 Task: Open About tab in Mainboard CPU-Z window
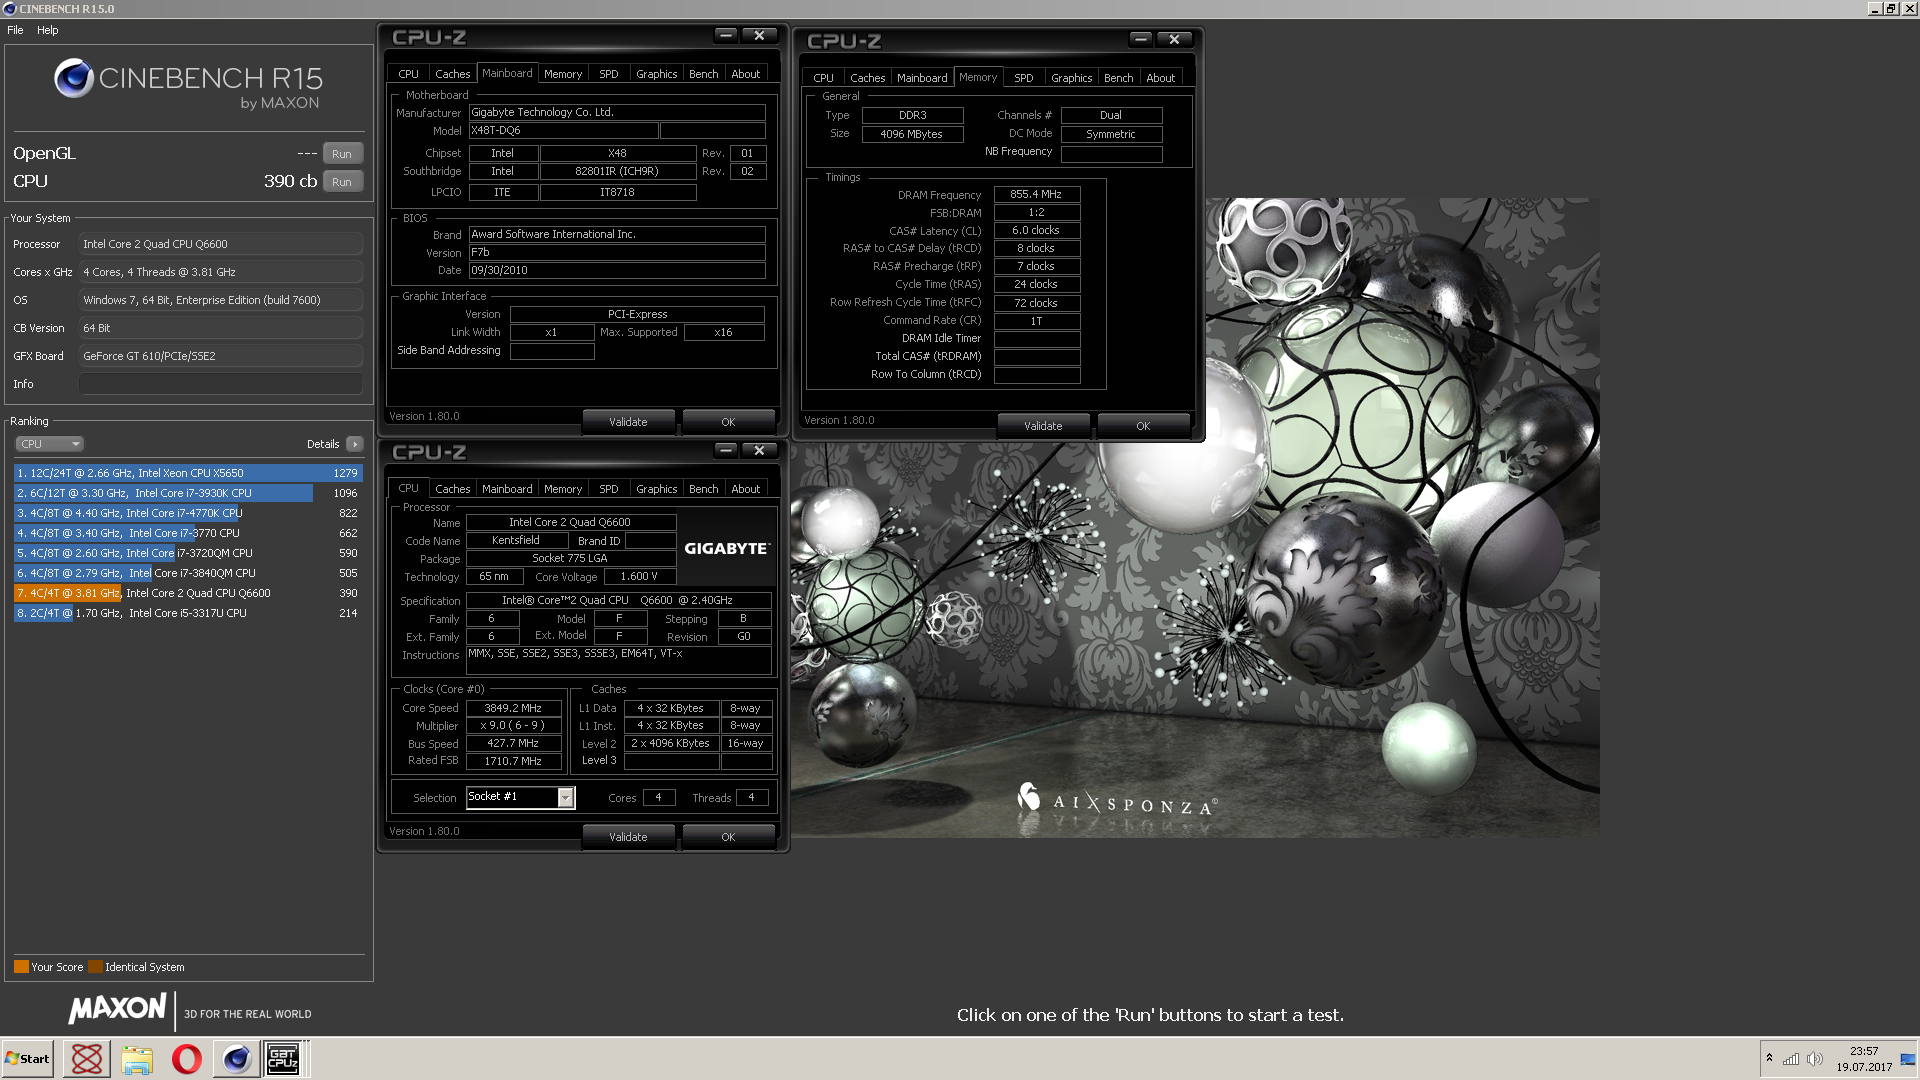point(746,74)
